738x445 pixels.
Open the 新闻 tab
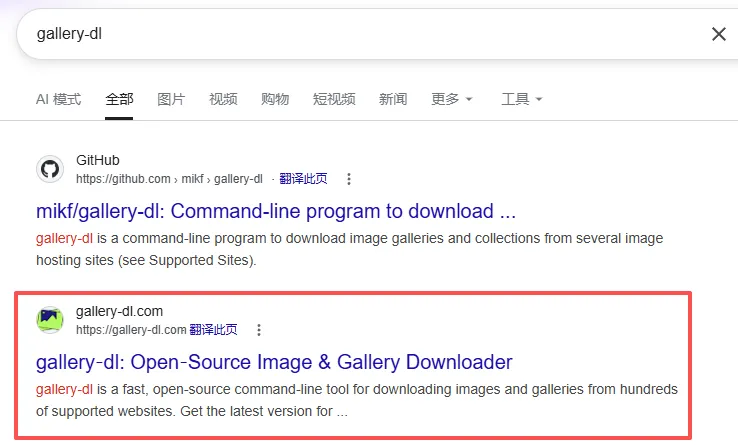[393, 99]
